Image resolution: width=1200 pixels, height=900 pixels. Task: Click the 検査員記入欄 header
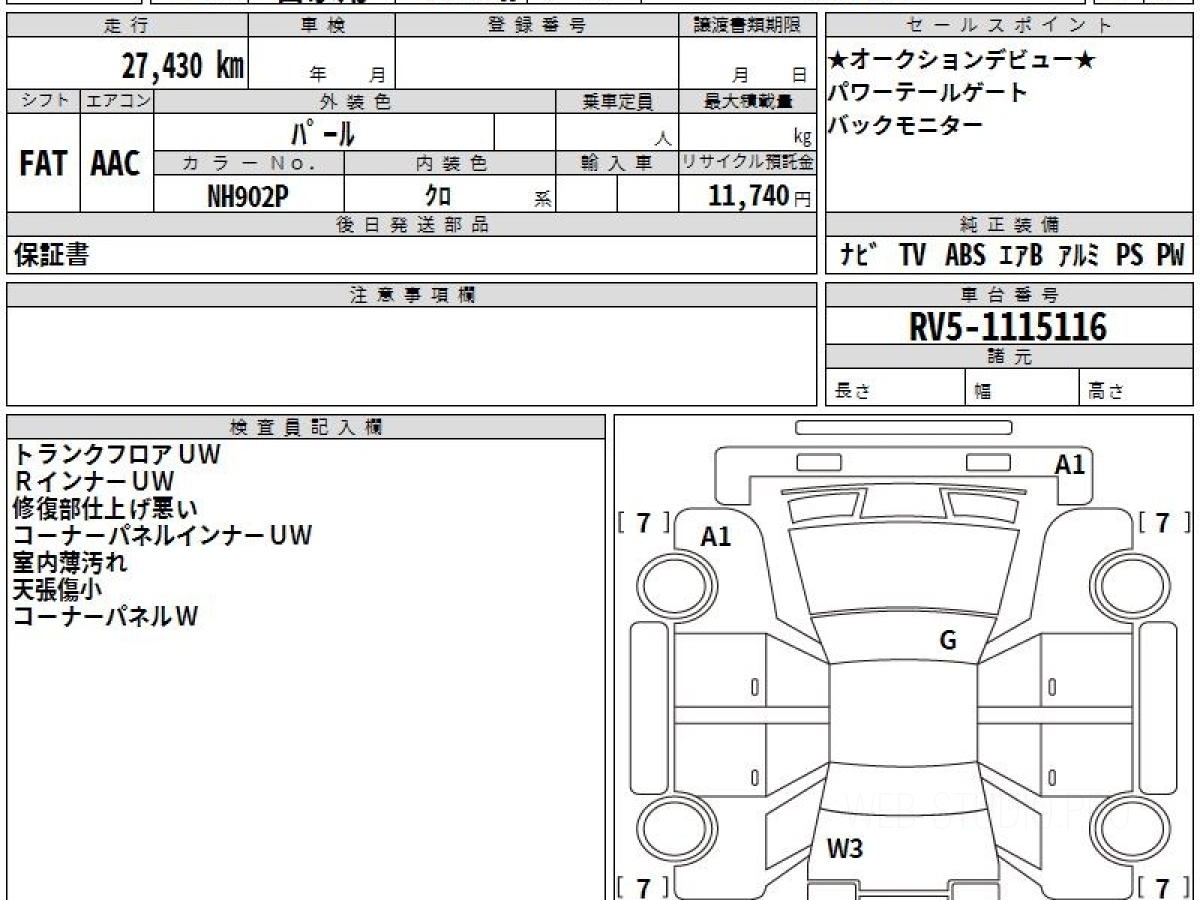306,427
